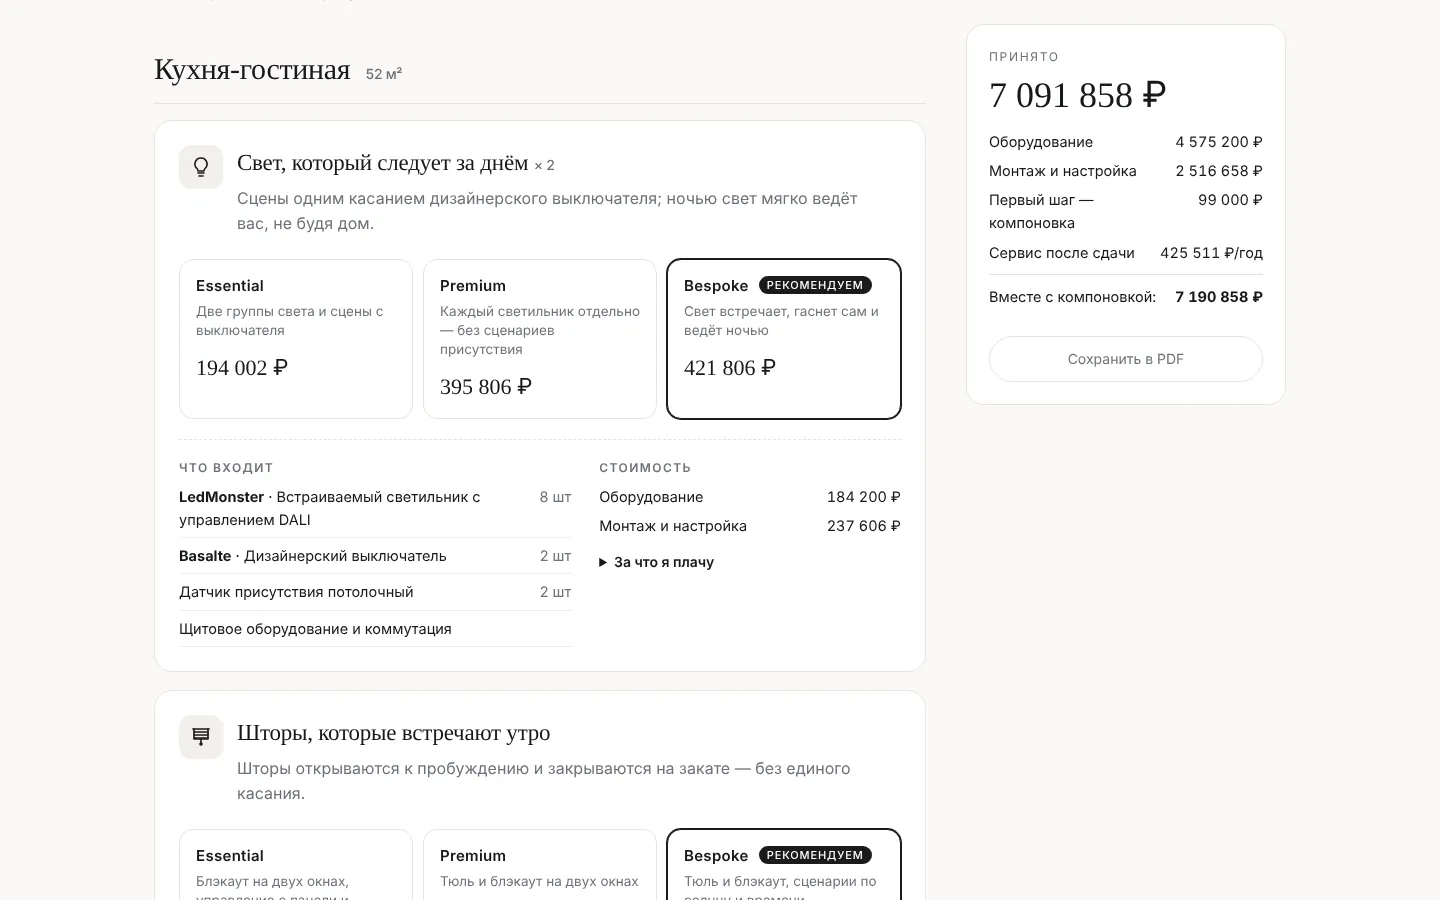
Task: Click the Basalte дизайнерский выключатель row
Action: (375, 556)
